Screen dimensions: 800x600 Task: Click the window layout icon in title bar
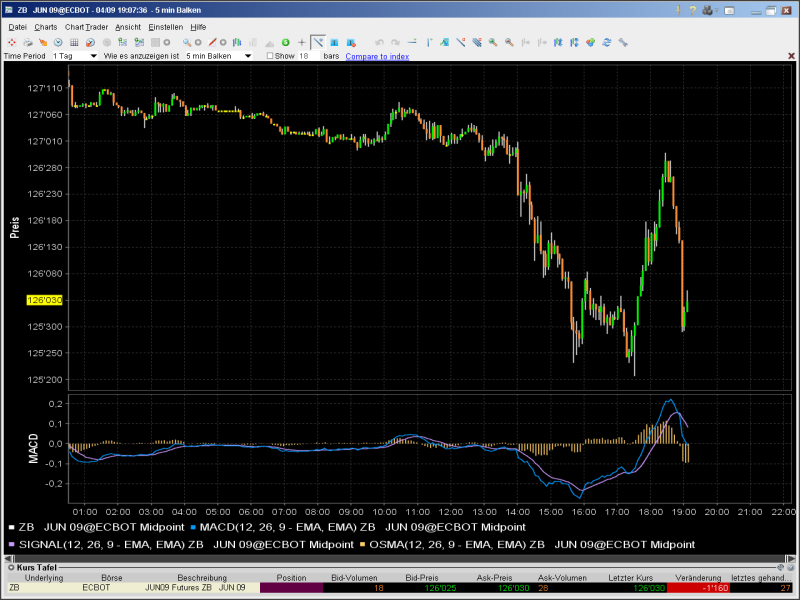tap(729, 10)
